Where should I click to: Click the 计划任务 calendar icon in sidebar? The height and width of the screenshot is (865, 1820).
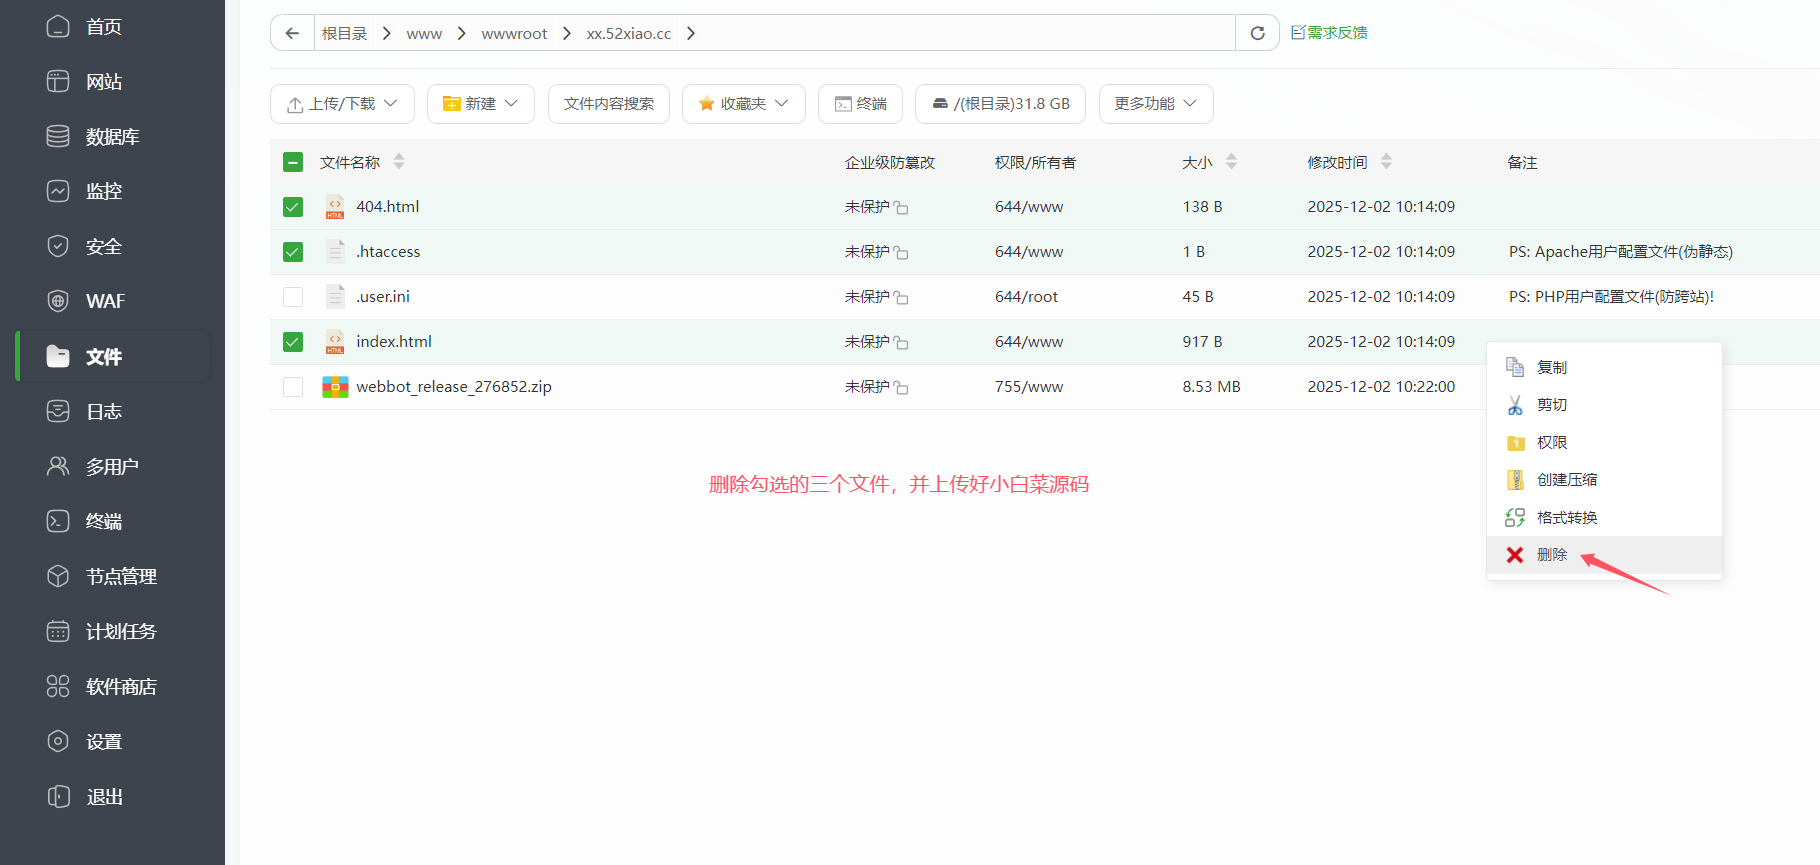click(x=58, y=631)
